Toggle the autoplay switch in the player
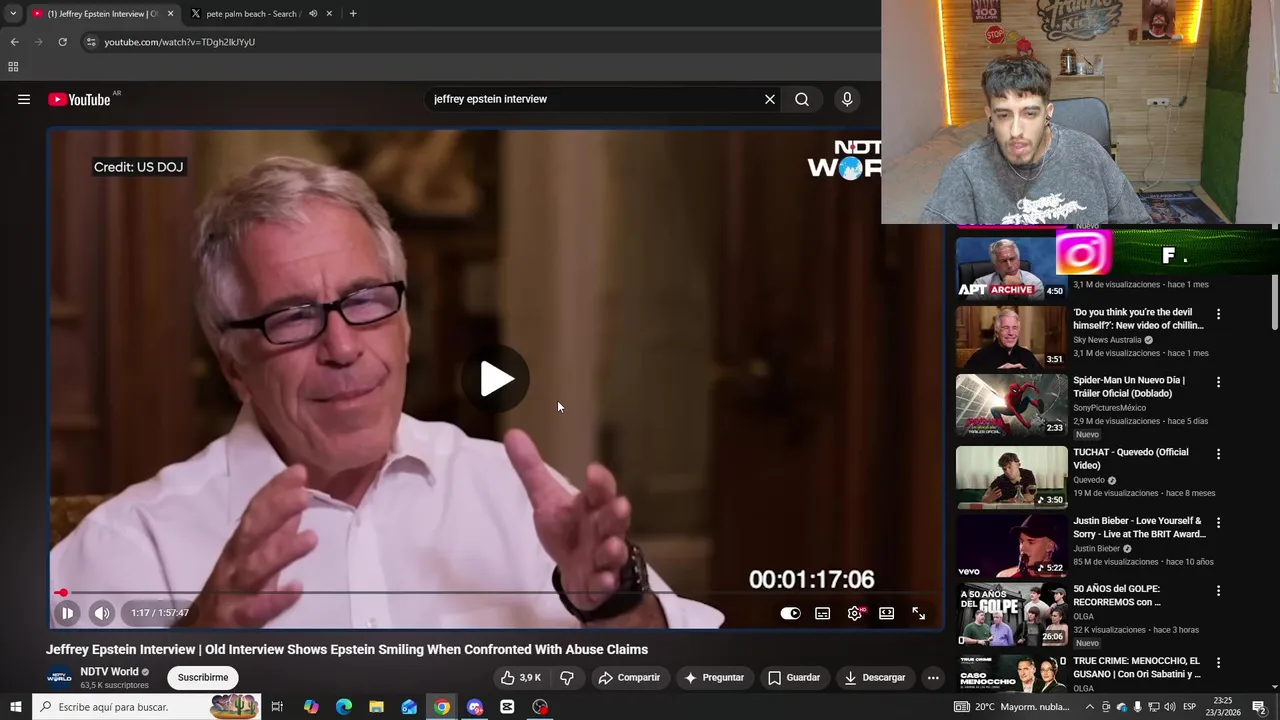This screenshot has width=1280, height=720. coord(790,613)
